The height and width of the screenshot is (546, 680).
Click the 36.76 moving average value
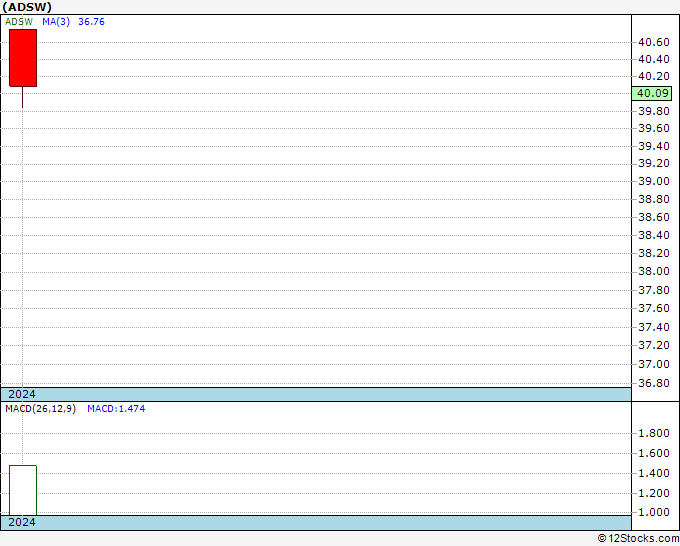91,22
